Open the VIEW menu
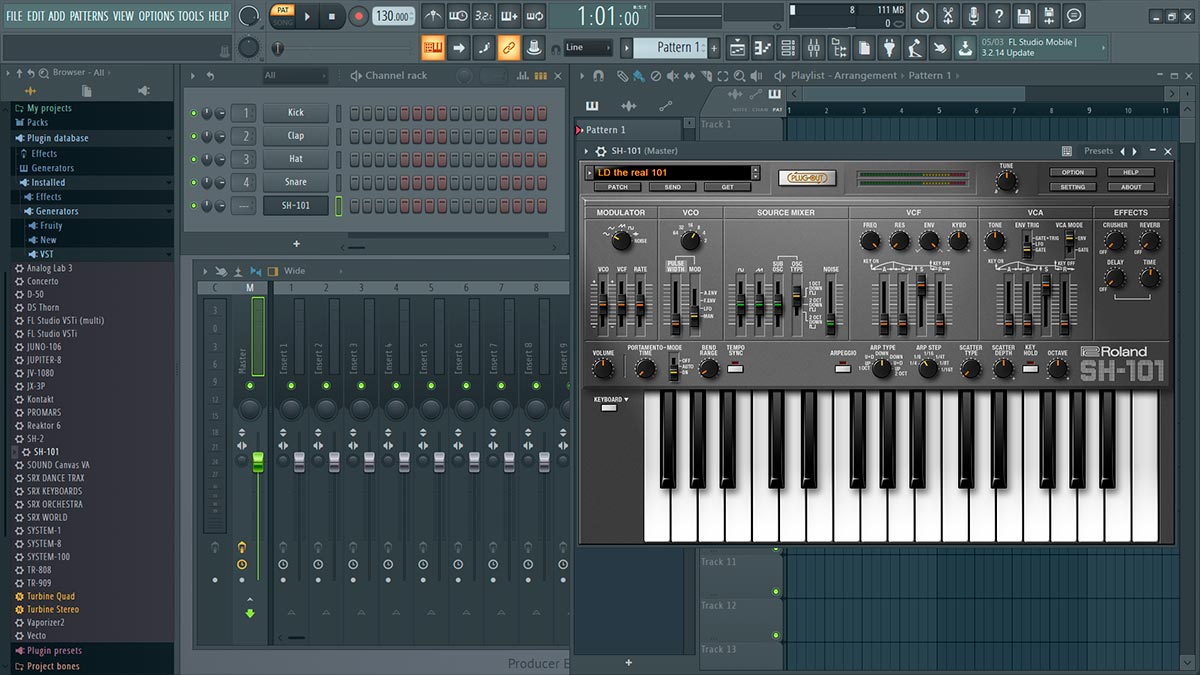This screenshot has width=1200, height=675. click(x=123, y=16)
